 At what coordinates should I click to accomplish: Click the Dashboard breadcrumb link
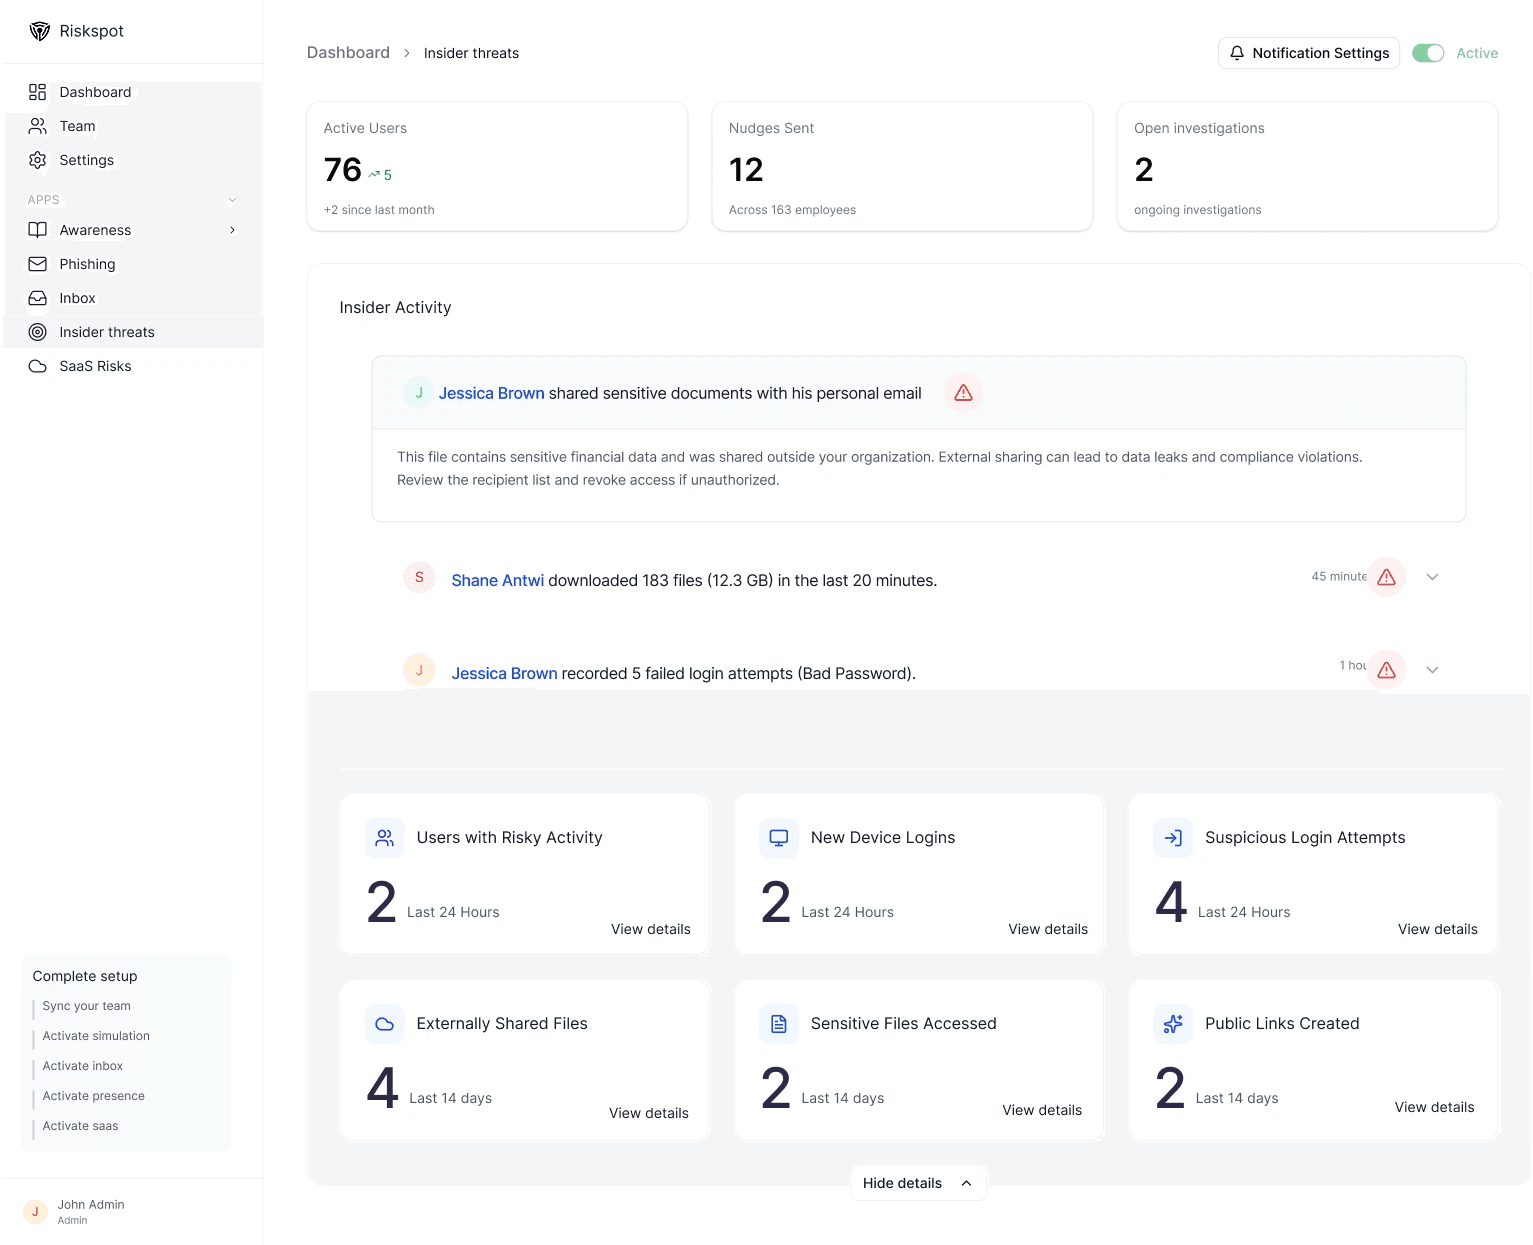(348, 52)
